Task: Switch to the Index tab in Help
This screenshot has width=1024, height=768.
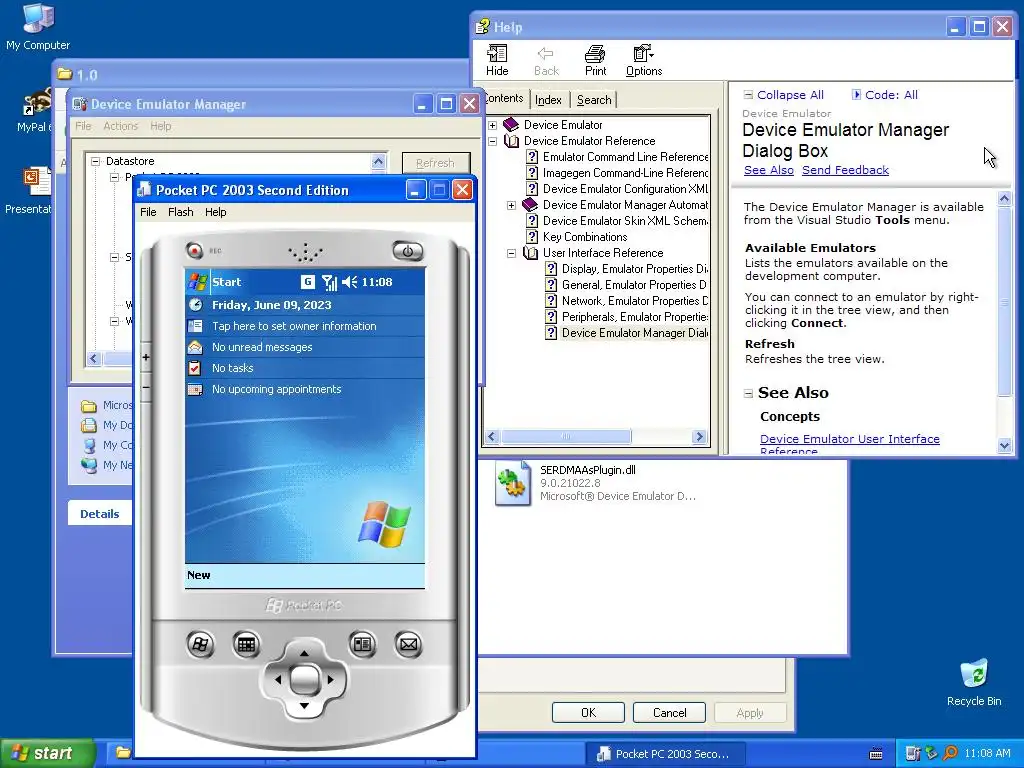Action: [x=548, y=100]
